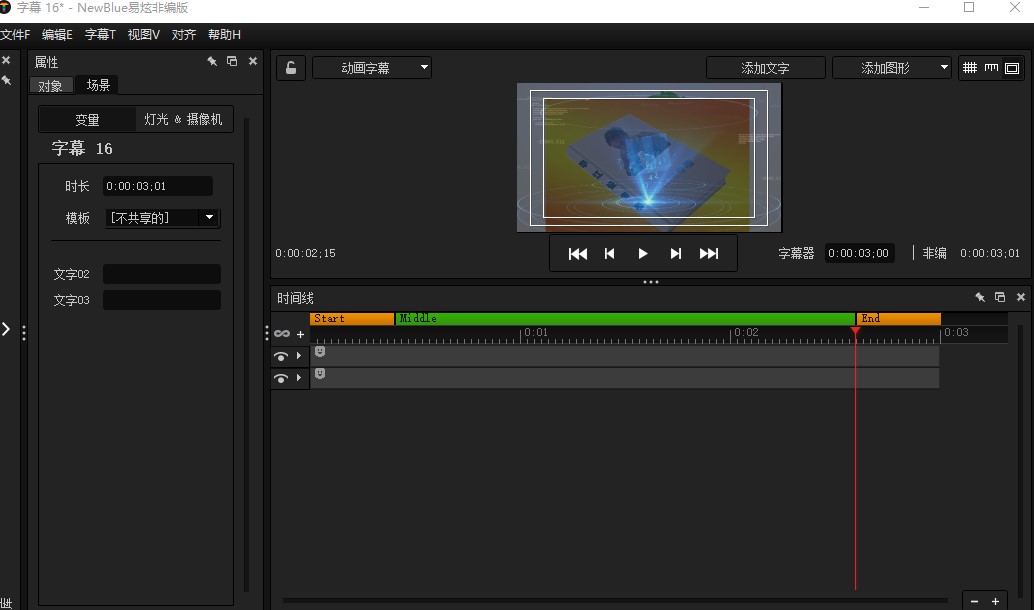The height and width of the screenshot is (610, 1034).
Task: Switch to the 对象 tab
Action: [51, 86]
